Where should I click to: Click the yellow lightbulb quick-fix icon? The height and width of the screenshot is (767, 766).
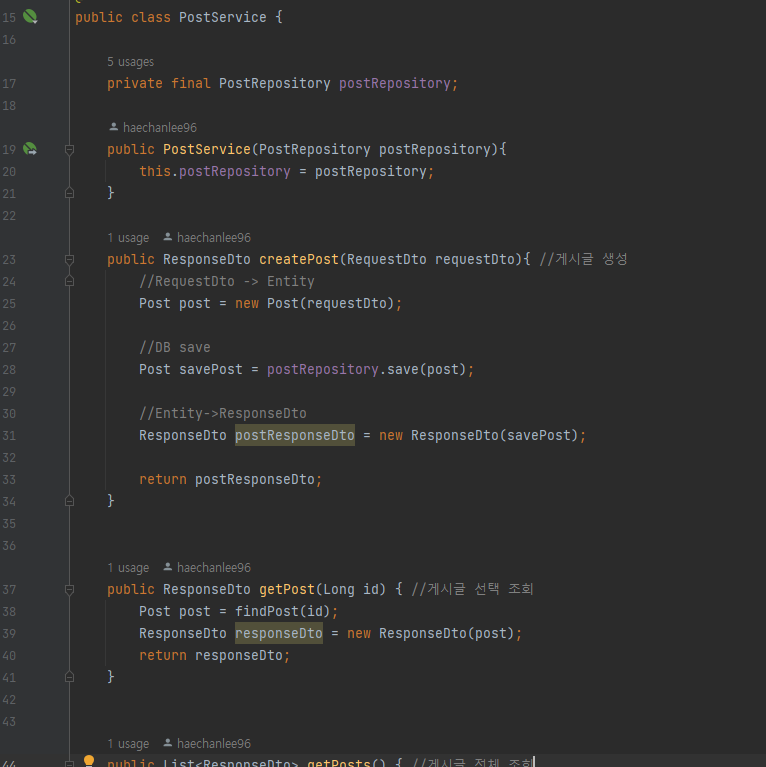click(x=89, y=761)
